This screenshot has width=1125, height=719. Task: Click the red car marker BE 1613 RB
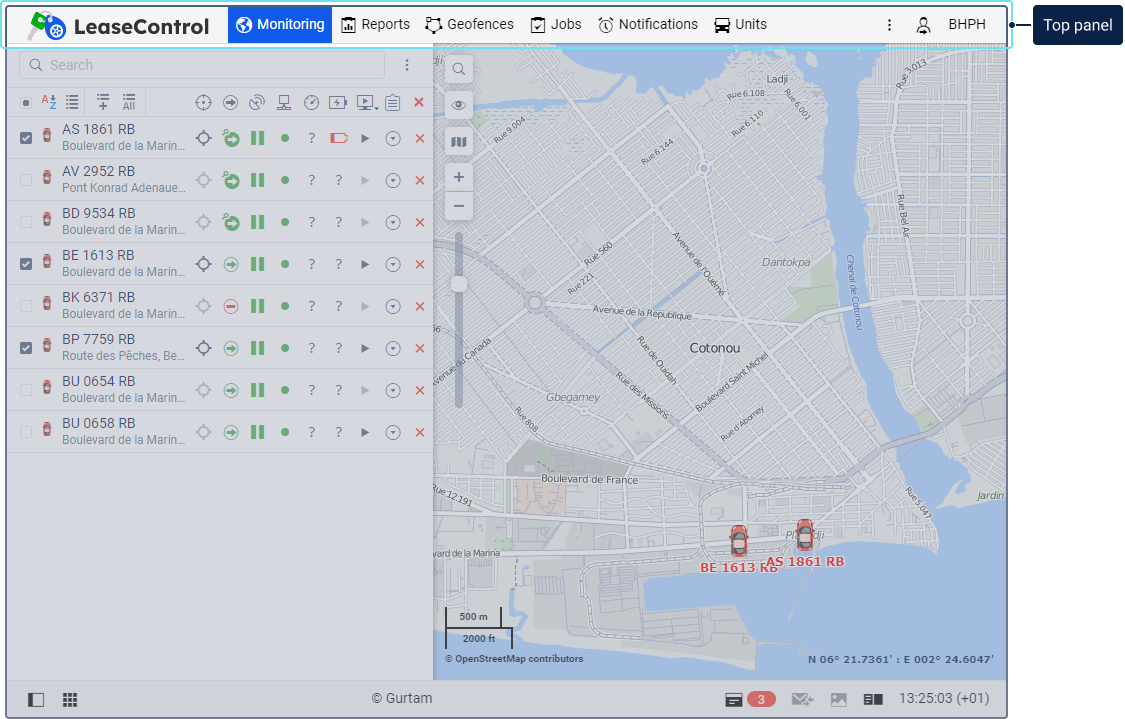click(x=738, y=541)
